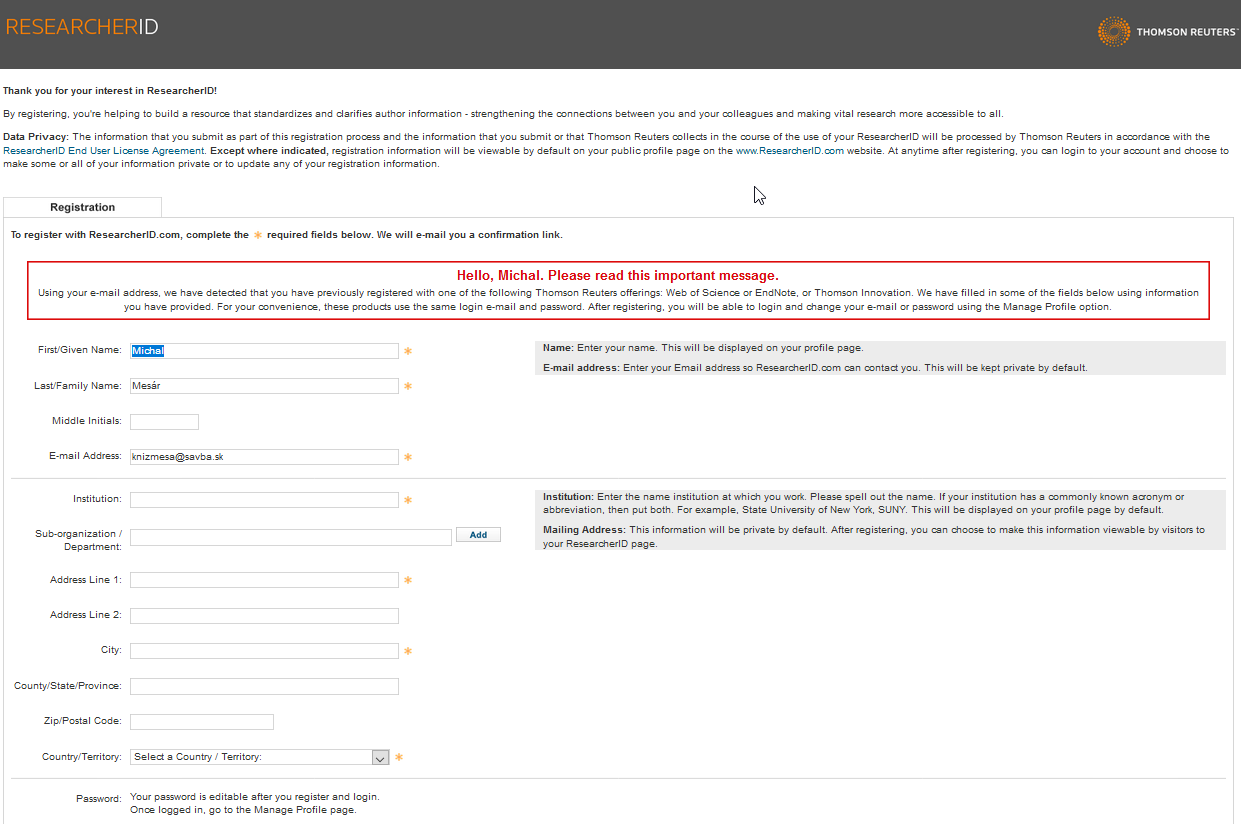
Task: Click "Your password is editable after you register" text
Action: click(x=255, y=797)
